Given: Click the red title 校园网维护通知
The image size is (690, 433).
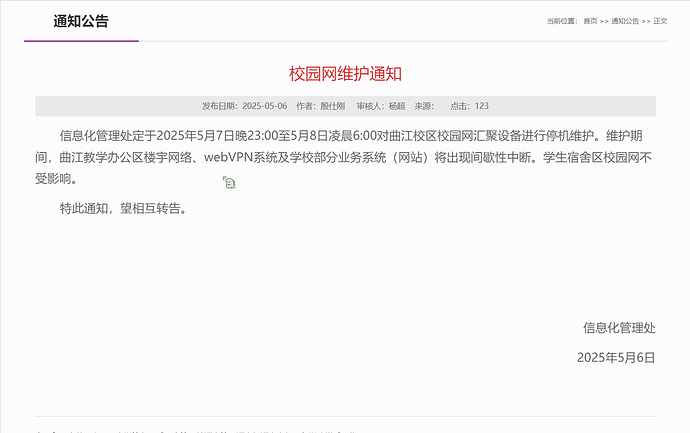Looking at the screenshot, I should (345, 74).
